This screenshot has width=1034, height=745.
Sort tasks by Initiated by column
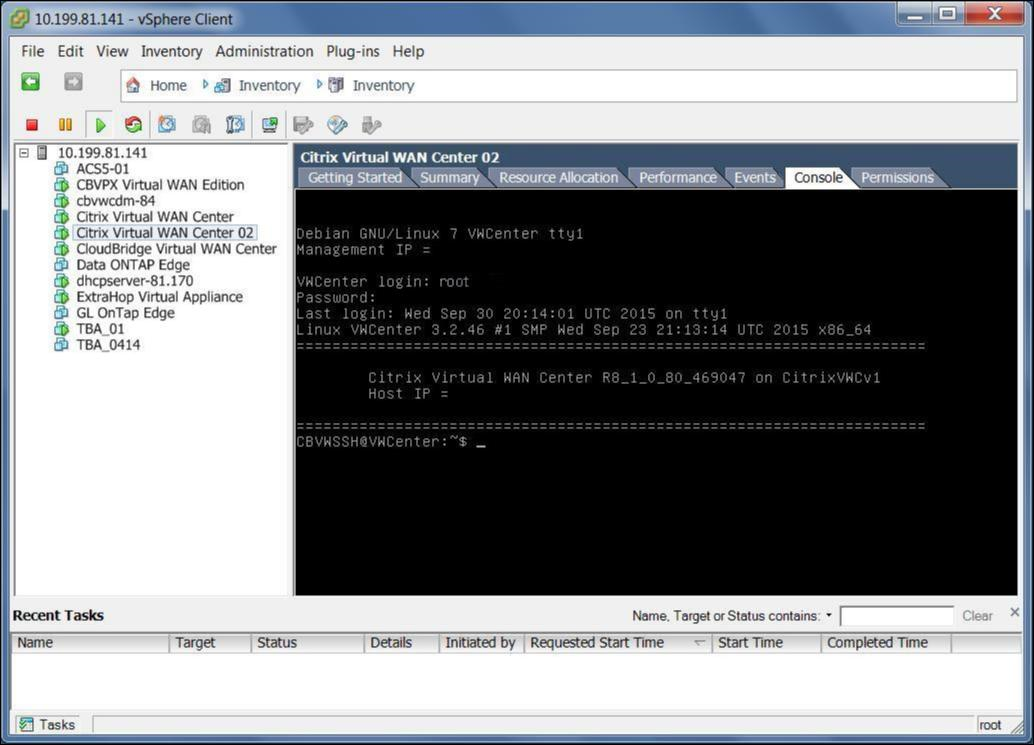click(x=481, y=643)
